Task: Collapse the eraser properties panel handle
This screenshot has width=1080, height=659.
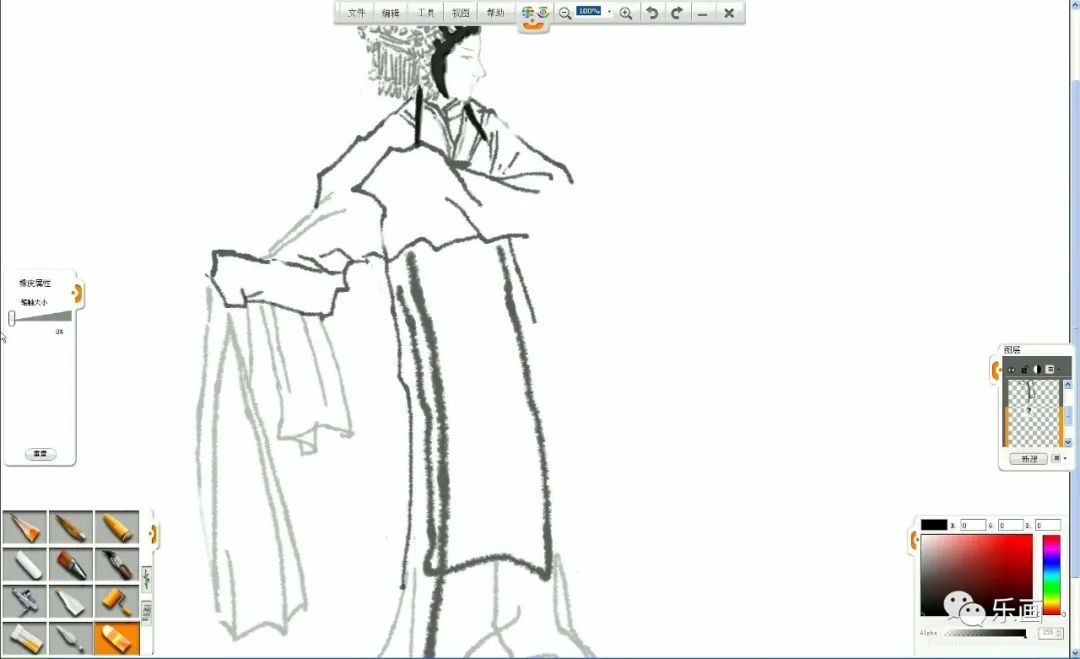Action: pos(77,294)
